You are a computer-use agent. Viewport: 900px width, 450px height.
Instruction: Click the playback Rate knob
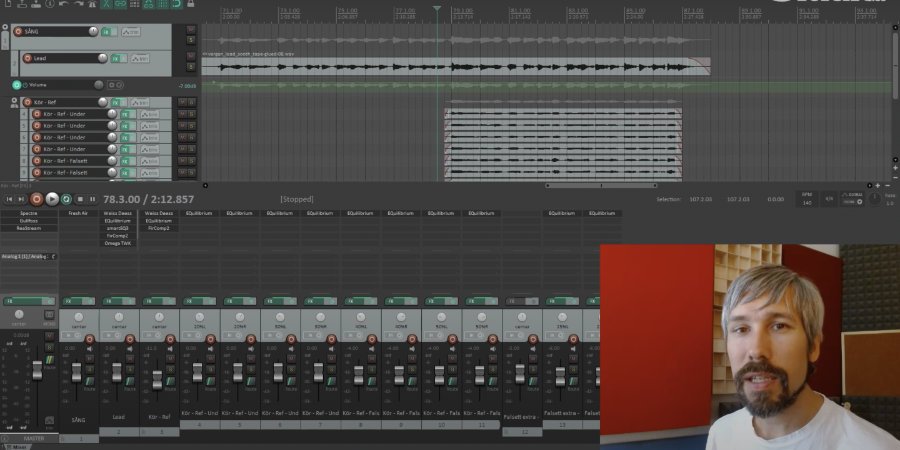coord(875,199)
